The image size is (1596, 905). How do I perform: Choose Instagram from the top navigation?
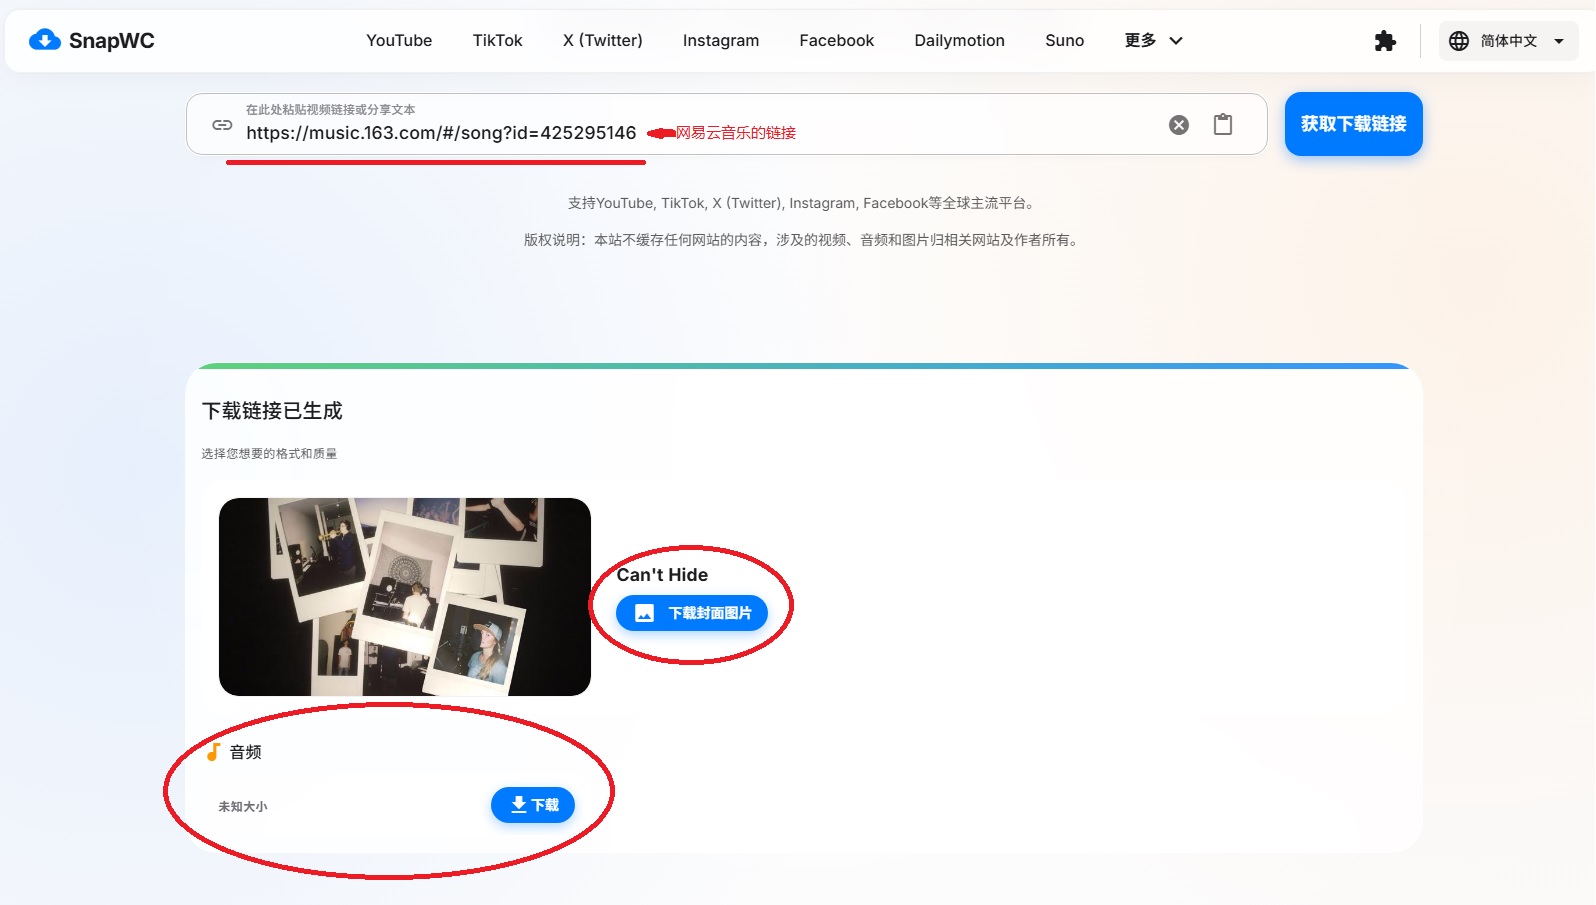pyautogui.click(x=720, y=41)
